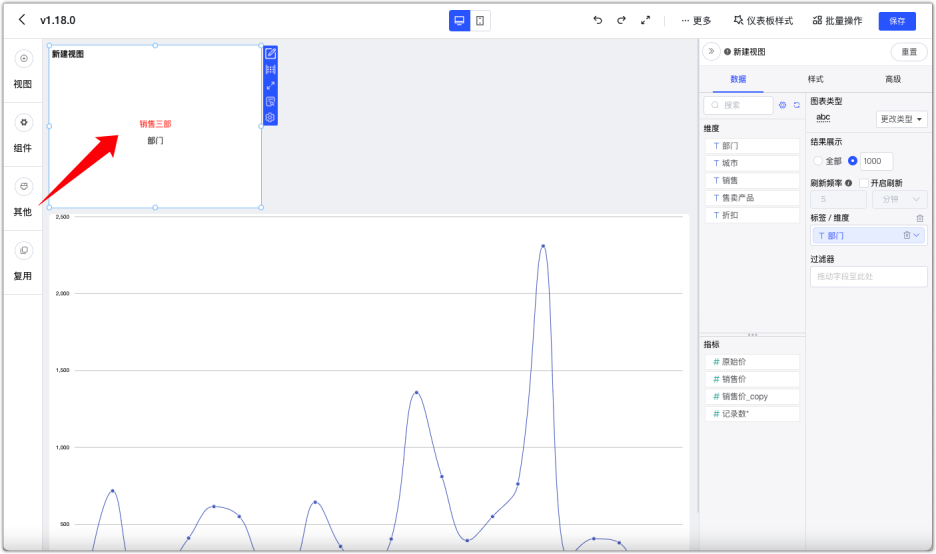936x554 pixels.
Task: Click the back arrow beside v1.18.0
Action: click(x=22, y=20)
